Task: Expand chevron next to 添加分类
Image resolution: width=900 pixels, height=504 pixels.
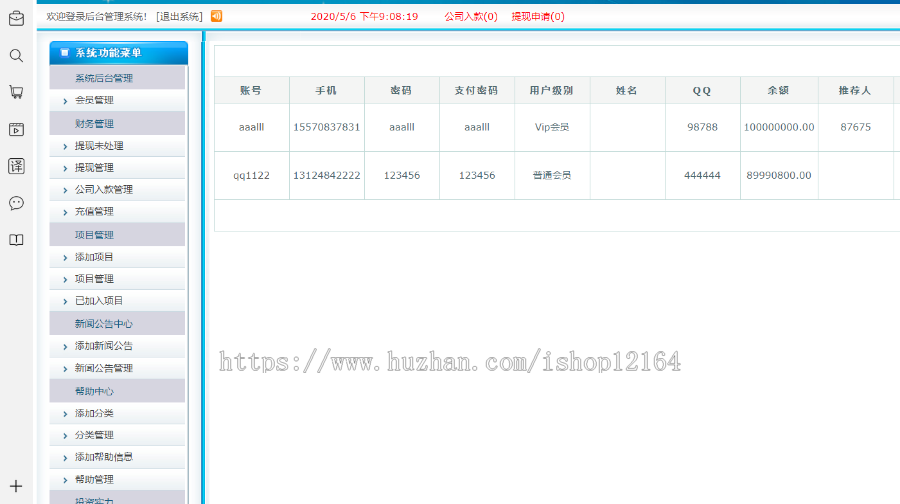Action: [x=65, y=414]
